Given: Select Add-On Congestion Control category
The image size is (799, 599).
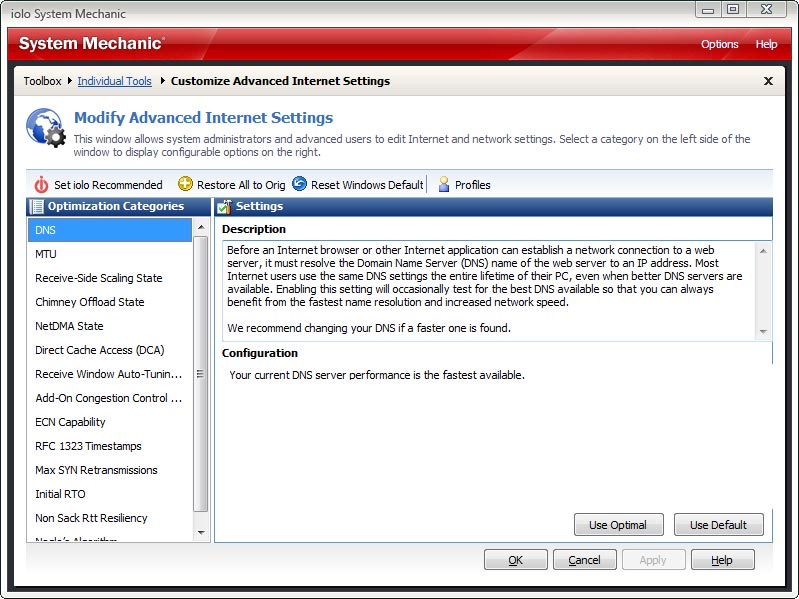Looking at the screenshot, I should (x=110, y=398).
